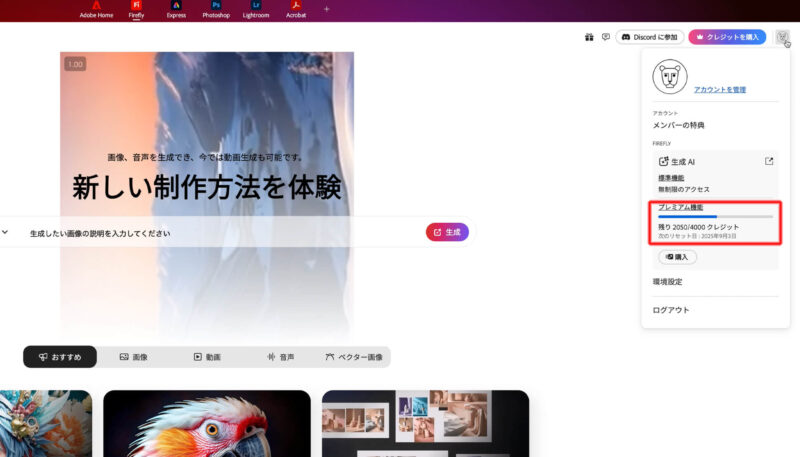Open the Adobe Home app icon
Screen dimensions: 800x457
96,9
